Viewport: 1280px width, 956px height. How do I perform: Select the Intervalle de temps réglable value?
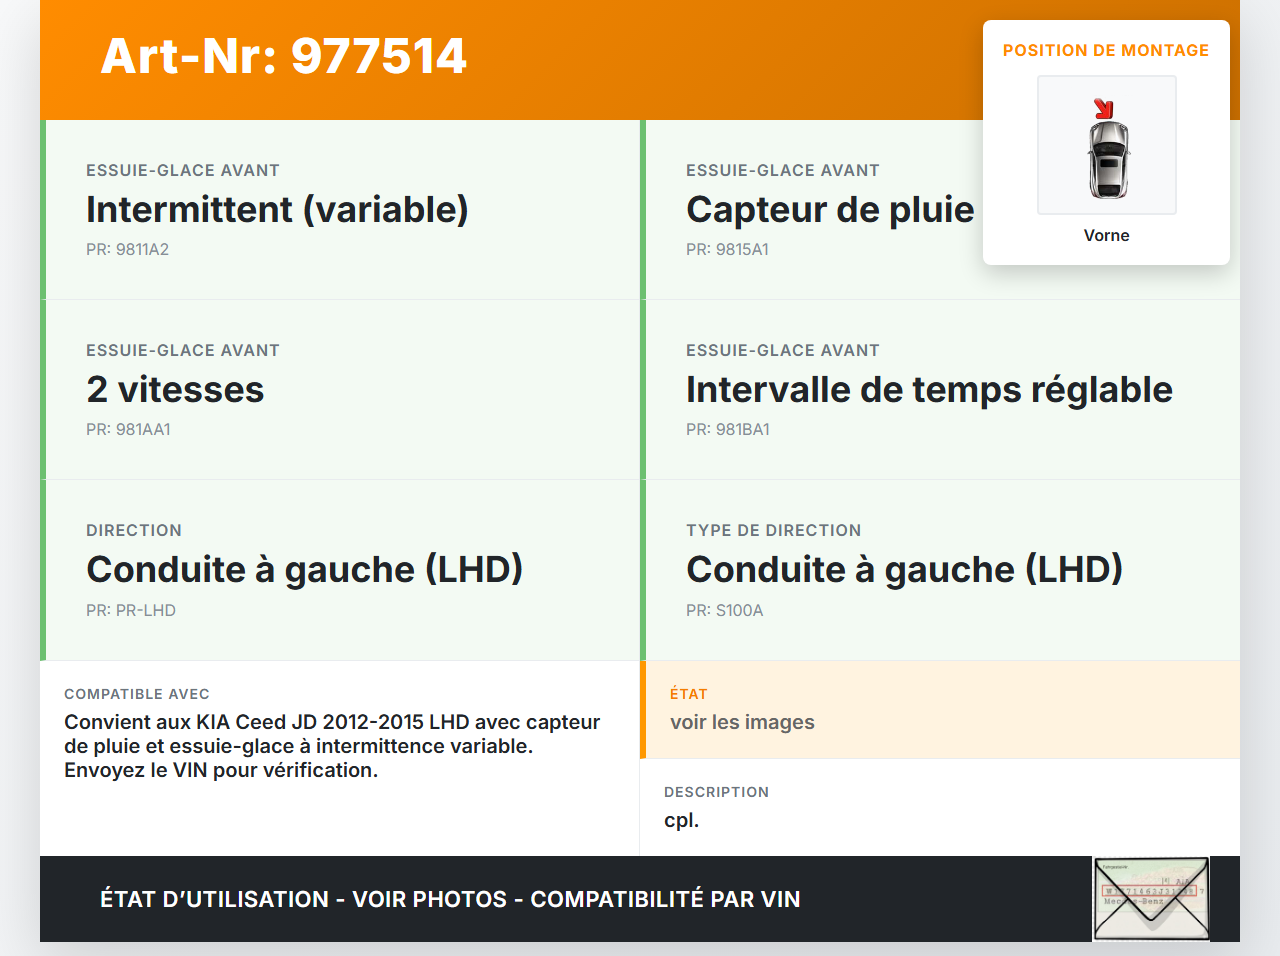point(929,389)
